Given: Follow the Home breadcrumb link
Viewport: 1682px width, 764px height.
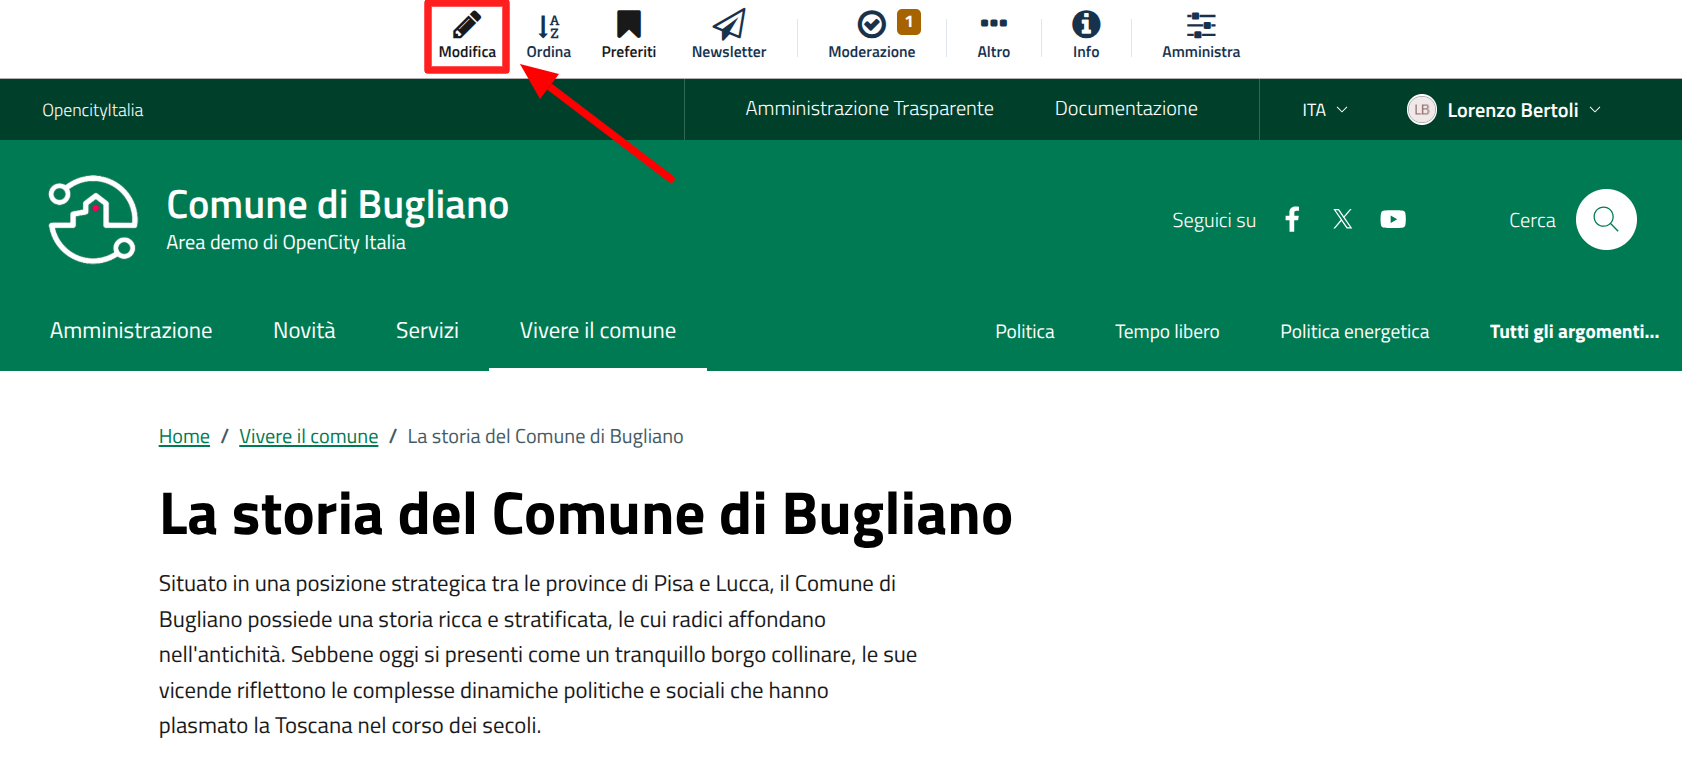Looking at the screenshot, I should (184, 437).
